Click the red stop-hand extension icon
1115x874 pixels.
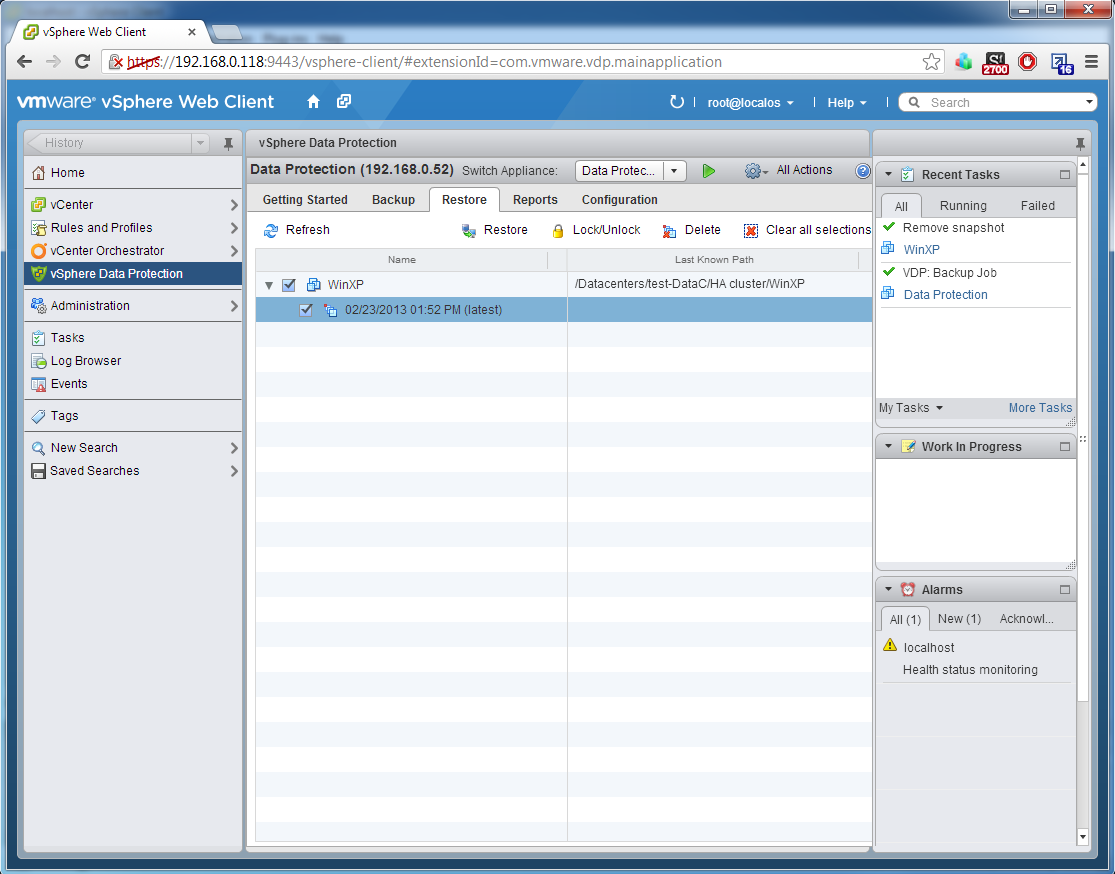click(1028, 62)
